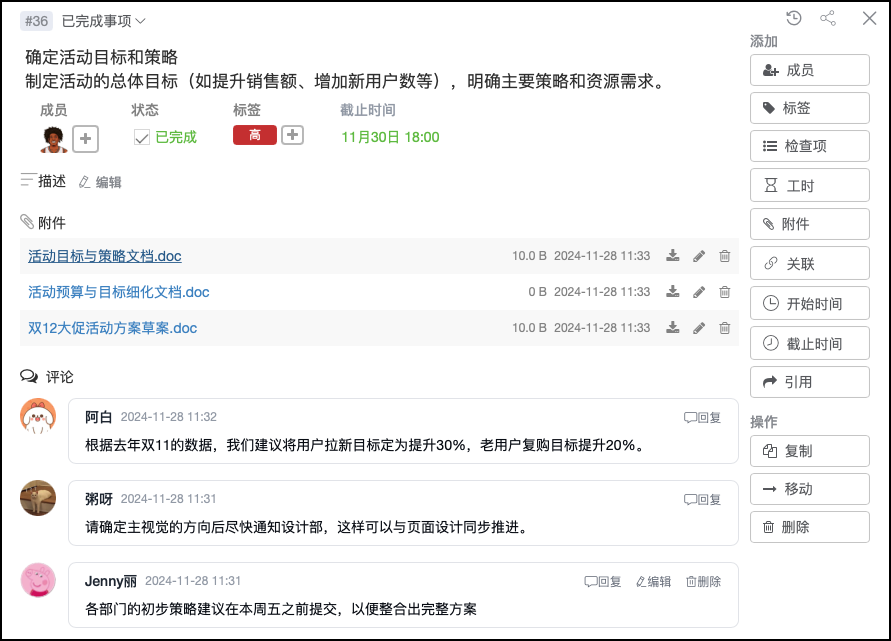Click the 附件 paperclip section header

coord(43,222)
